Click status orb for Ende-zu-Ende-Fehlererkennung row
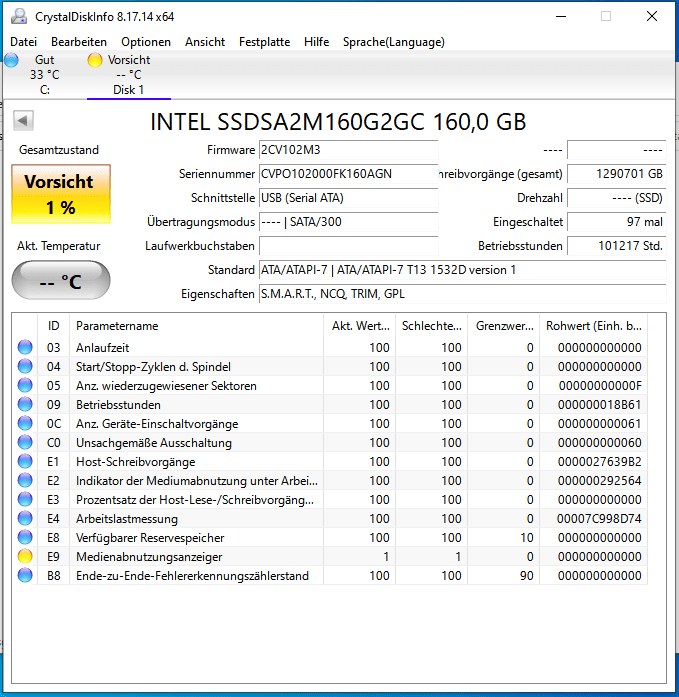Image resolution: width=679 pixels, height=697 pixels. 25,576
